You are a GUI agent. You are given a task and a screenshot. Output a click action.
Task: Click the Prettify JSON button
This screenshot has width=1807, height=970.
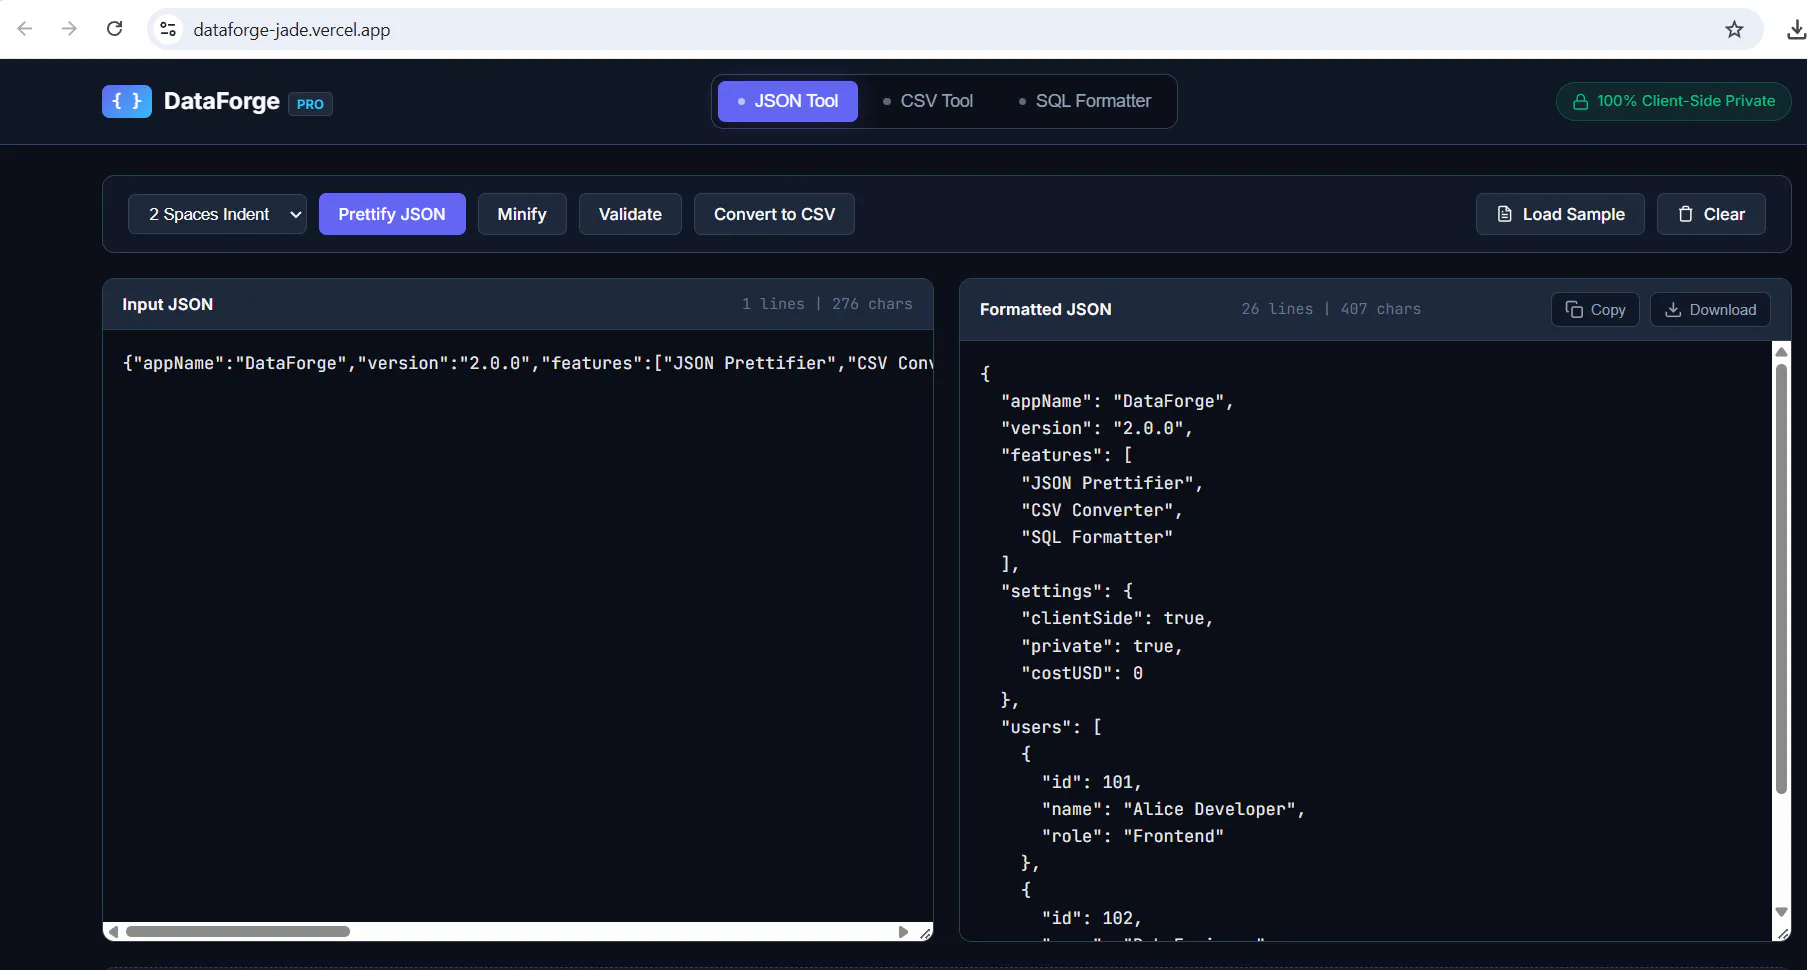tap(392, 214)
